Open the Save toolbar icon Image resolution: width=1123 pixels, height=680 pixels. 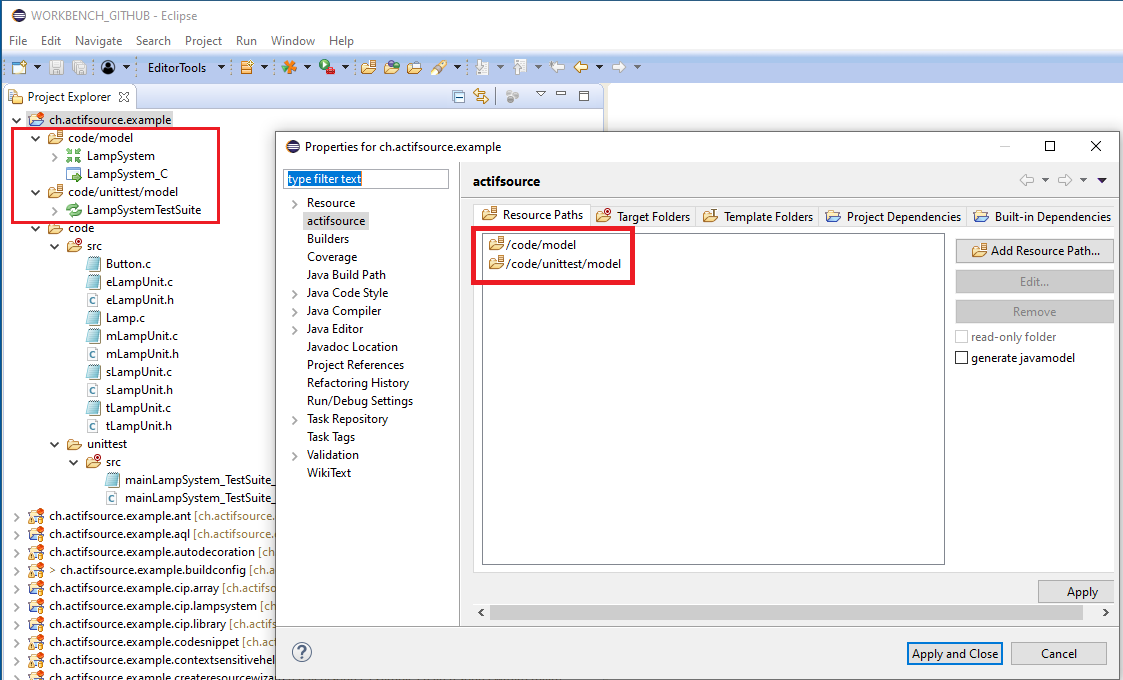[x=55, y=67]
